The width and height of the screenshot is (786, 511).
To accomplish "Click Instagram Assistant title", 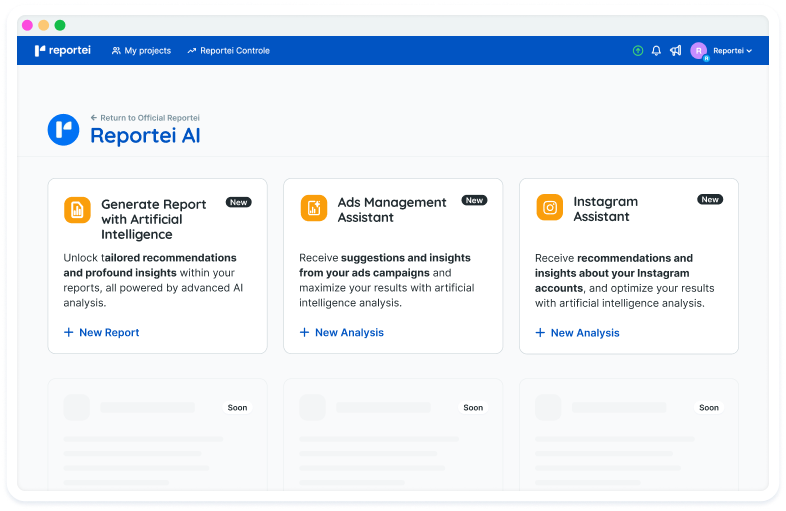I will pyautogui.click(x=606, y=209).
